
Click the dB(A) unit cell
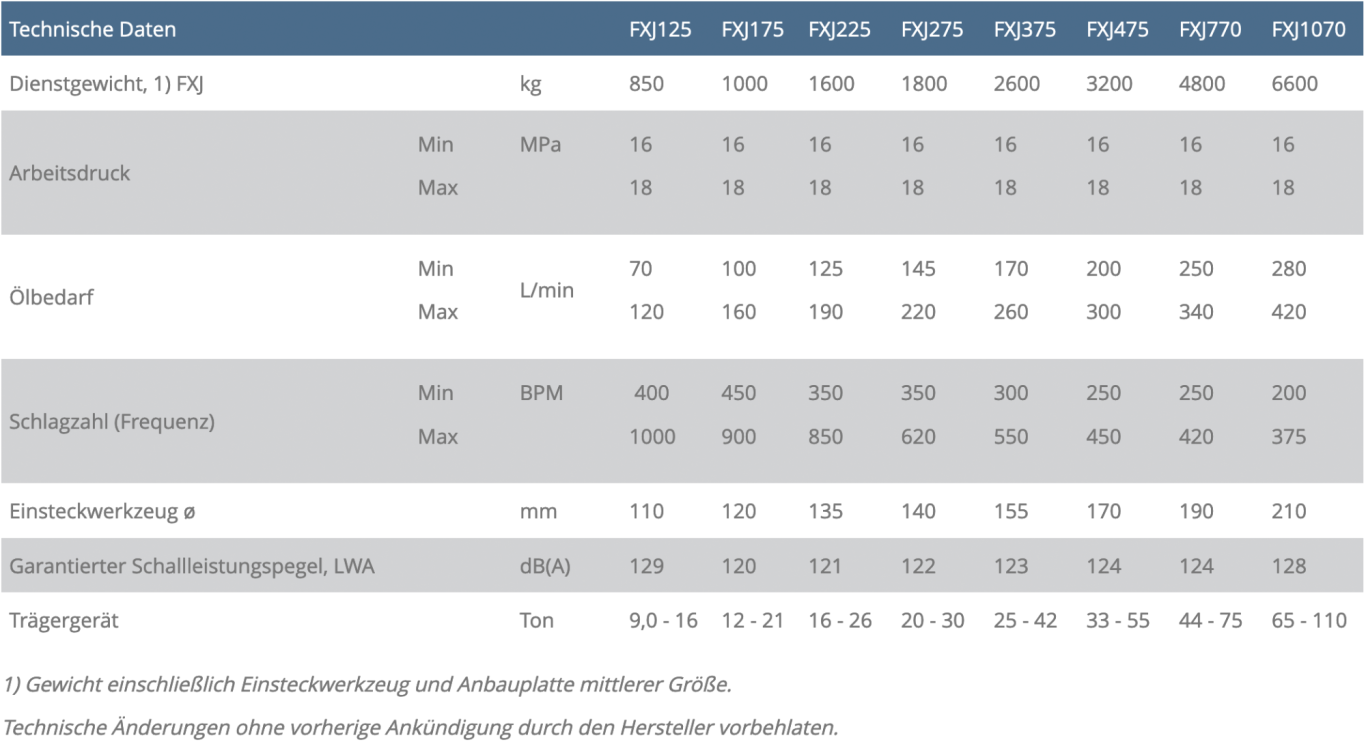tap(545, 567)
